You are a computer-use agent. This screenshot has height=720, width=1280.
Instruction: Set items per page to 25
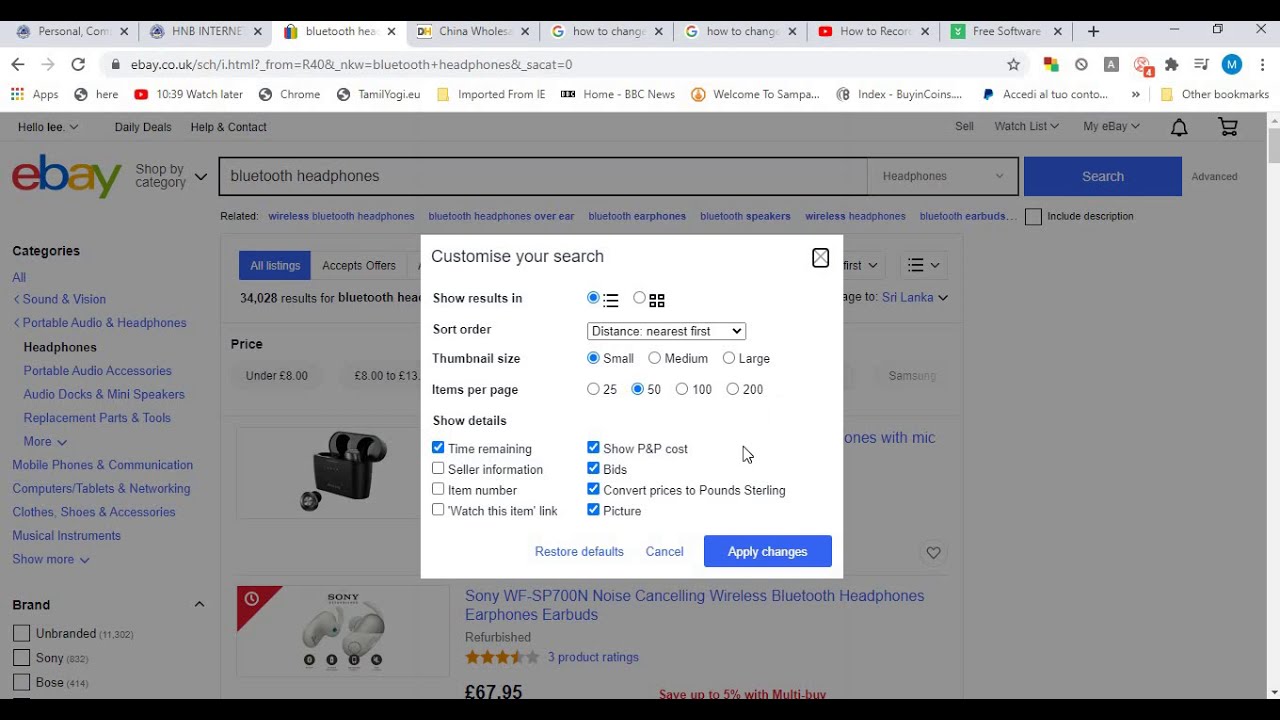coord(593,389)
